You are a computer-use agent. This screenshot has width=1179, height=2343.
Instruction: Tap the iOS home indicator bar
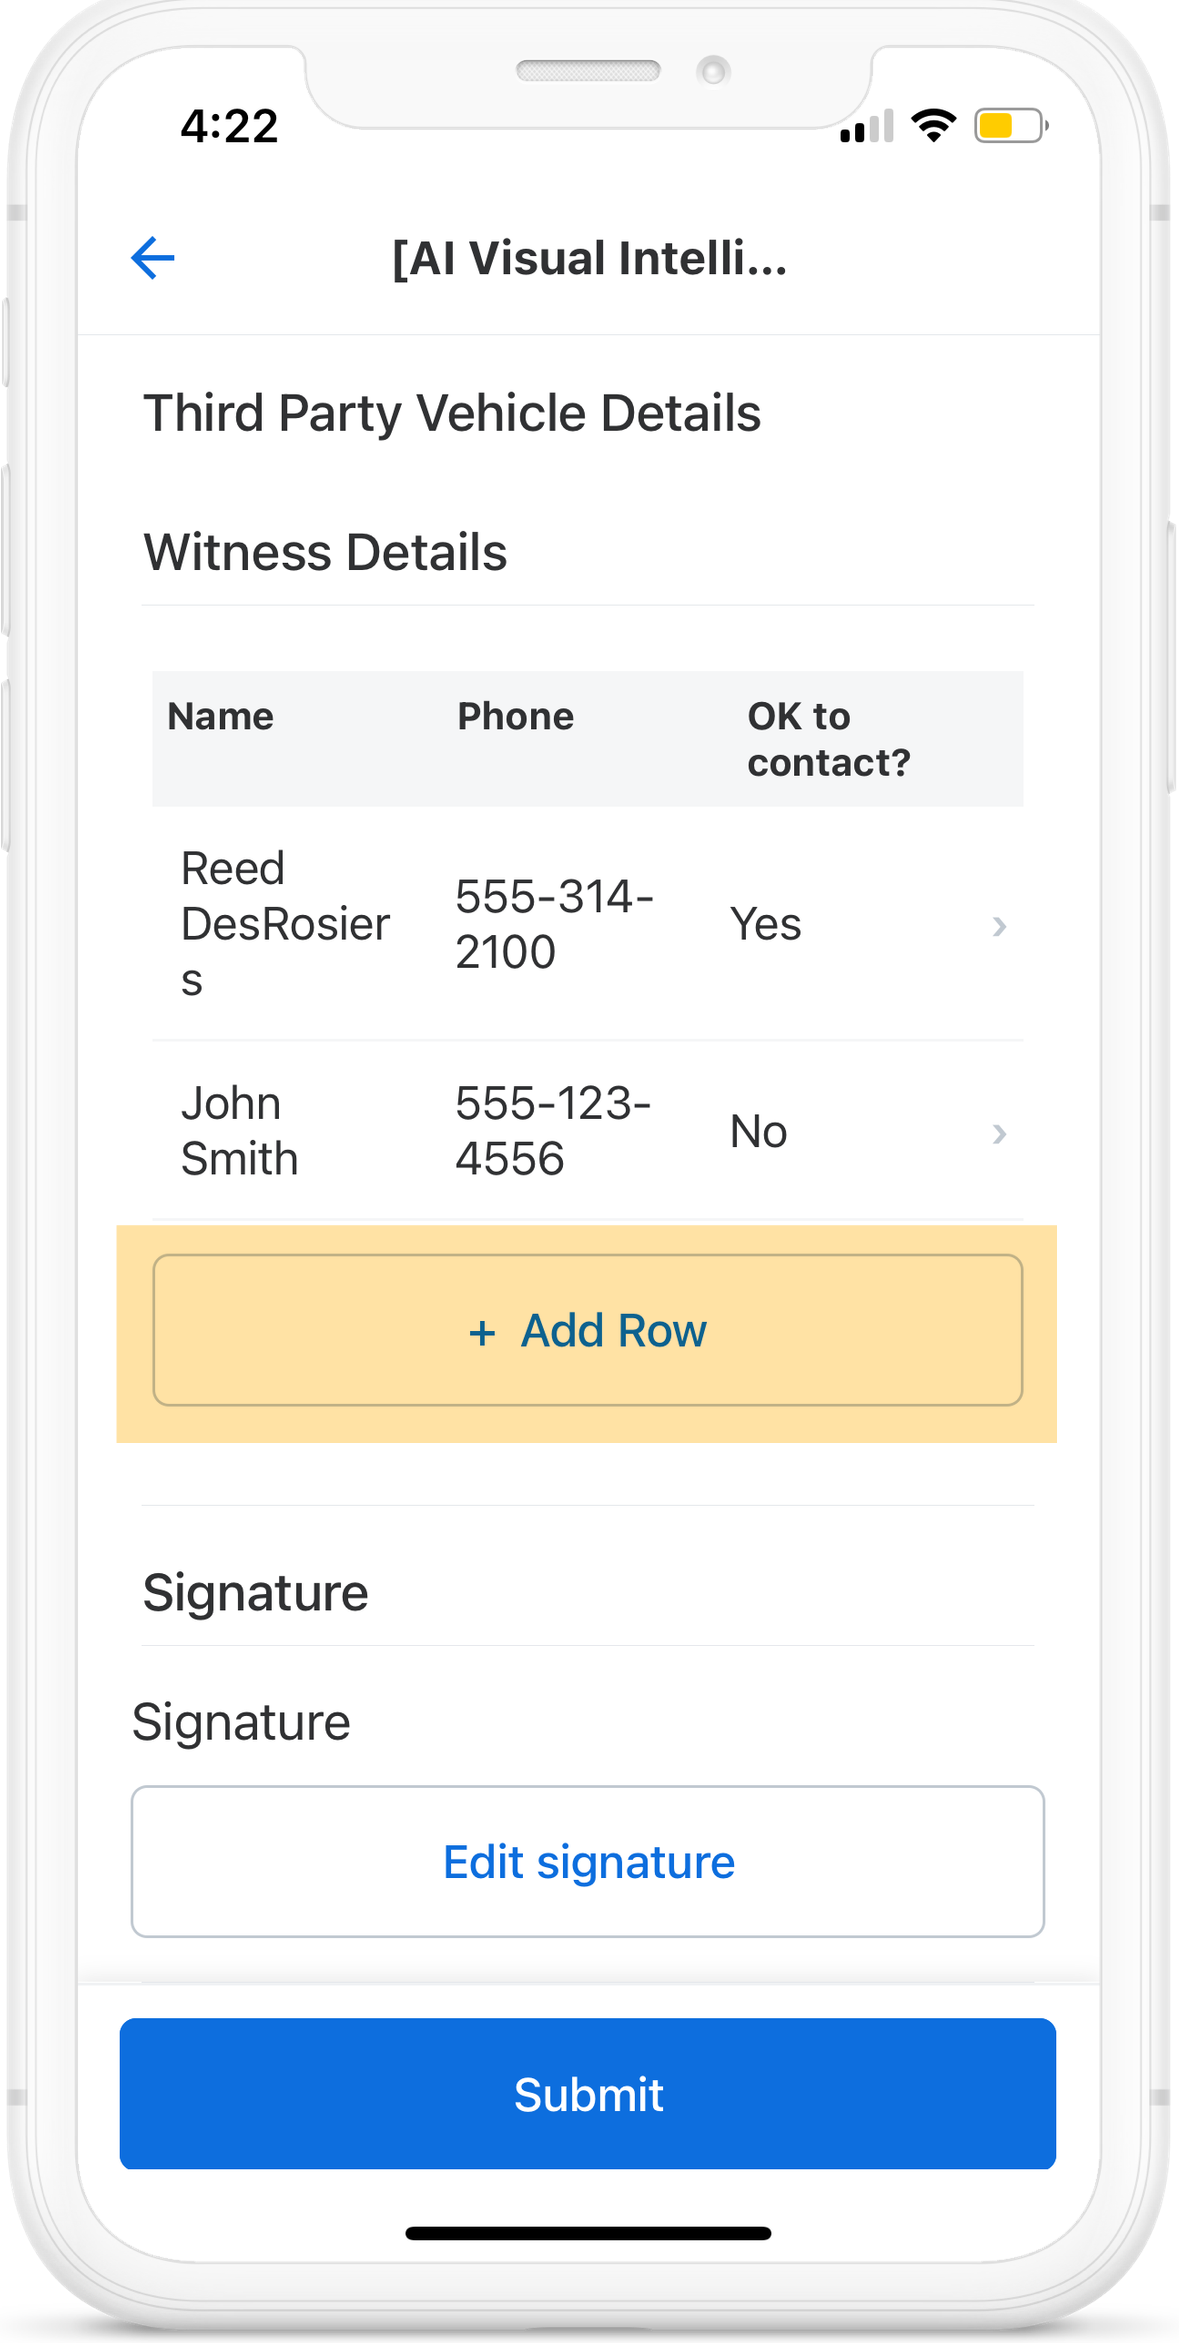tap(588, 2234)
